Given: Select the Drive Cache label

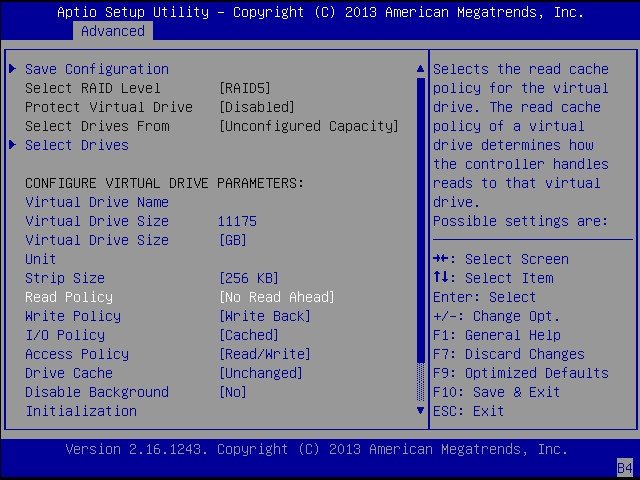Looking at the screenshot, I should (69, 373).
